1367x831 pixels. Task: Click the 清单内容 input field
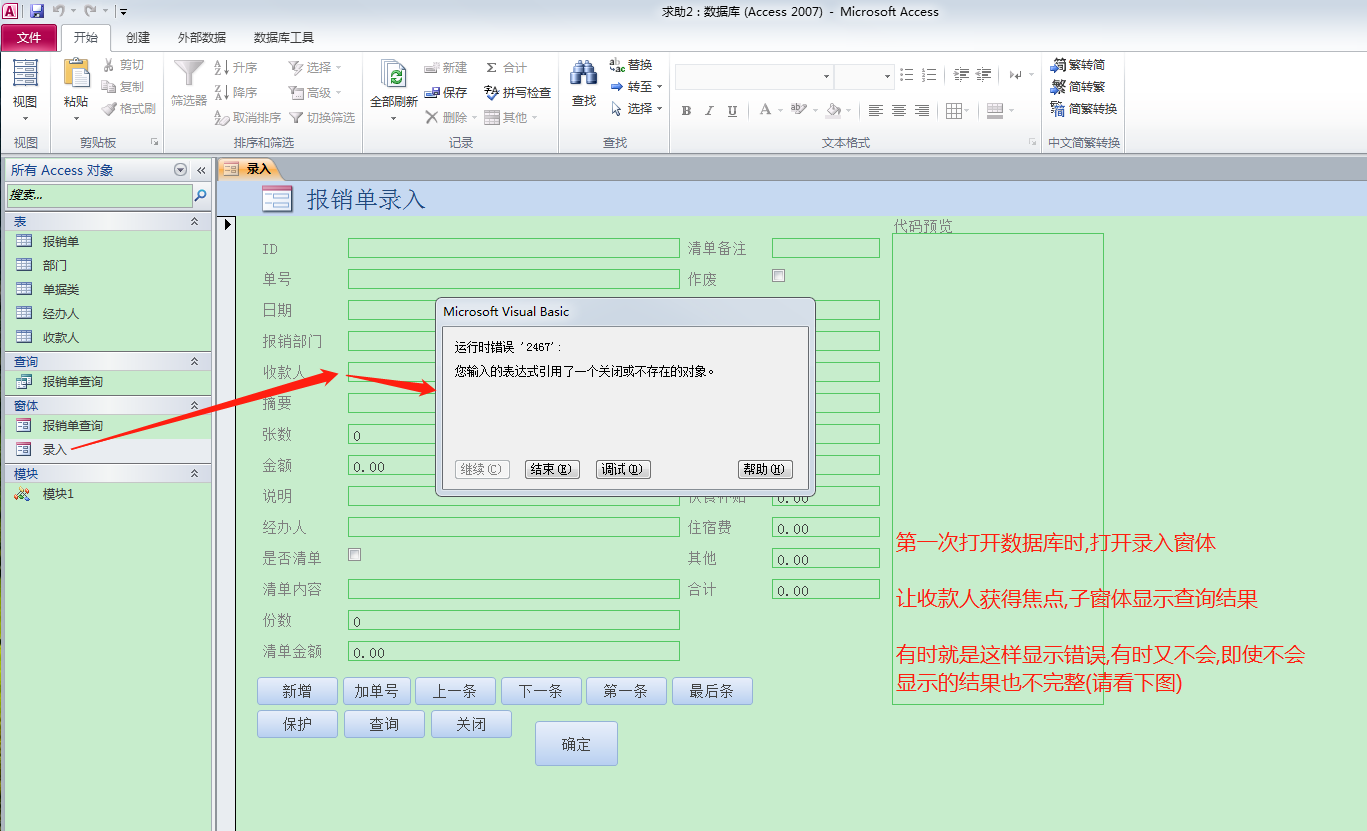pyautogui.click(x=513, y=589)
